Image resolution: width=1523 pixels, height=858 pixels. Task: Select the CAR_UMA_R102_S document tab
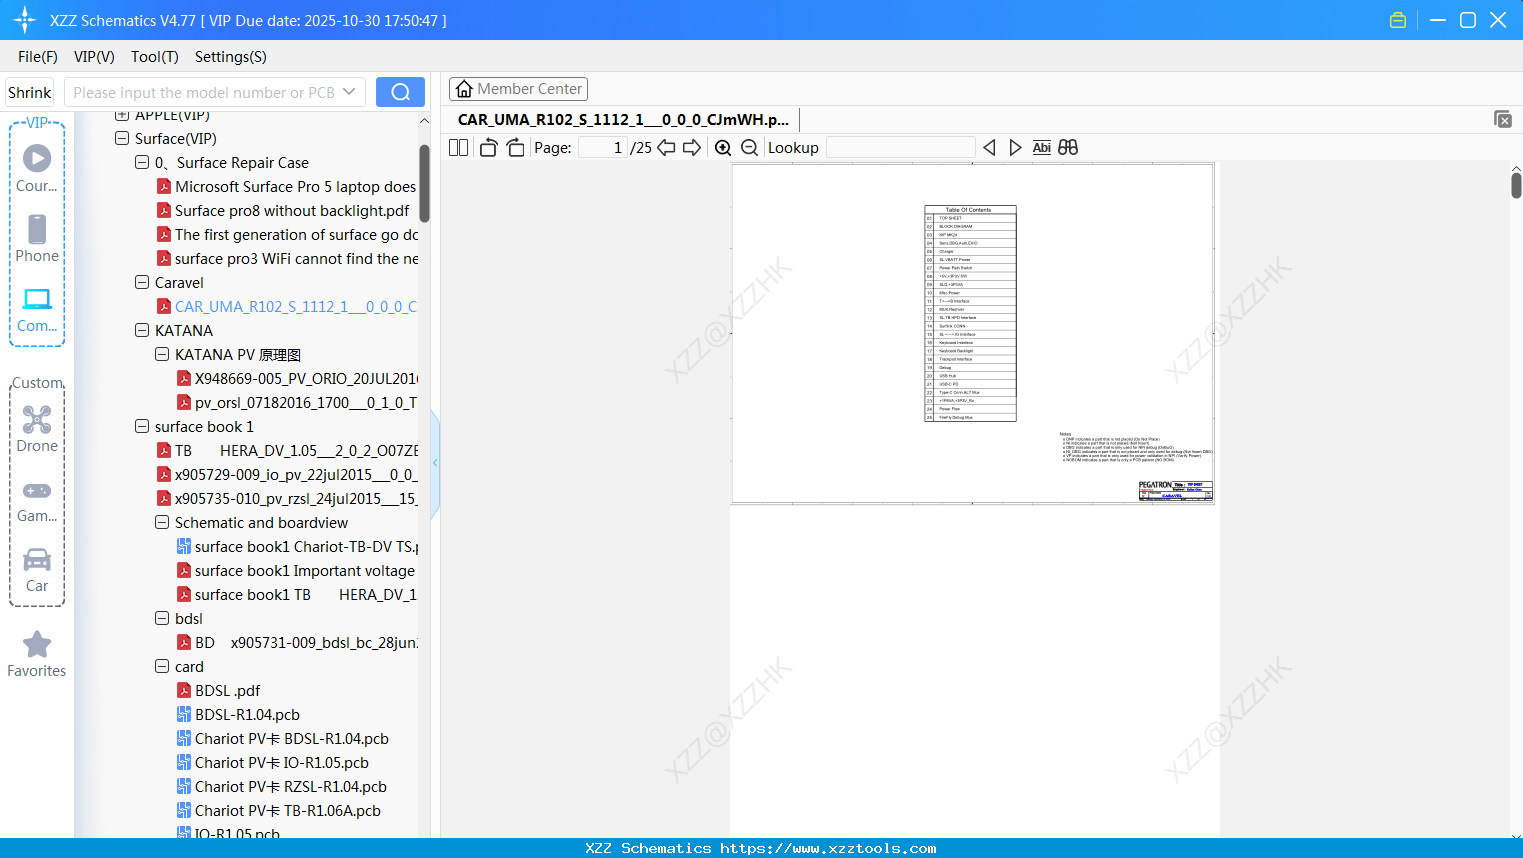623,119
